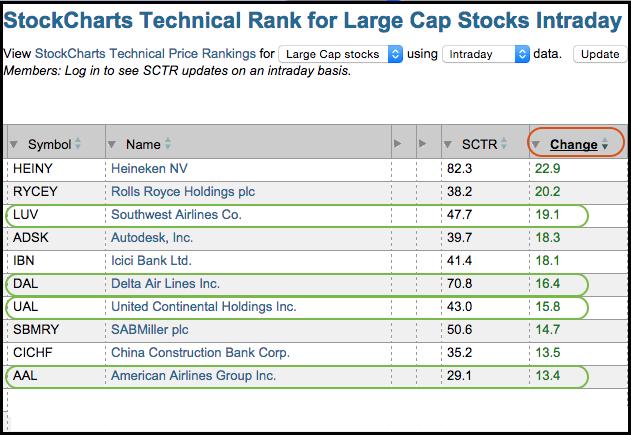Open the Change column filter triangle

pyautogui.click(x=536, y=145)
